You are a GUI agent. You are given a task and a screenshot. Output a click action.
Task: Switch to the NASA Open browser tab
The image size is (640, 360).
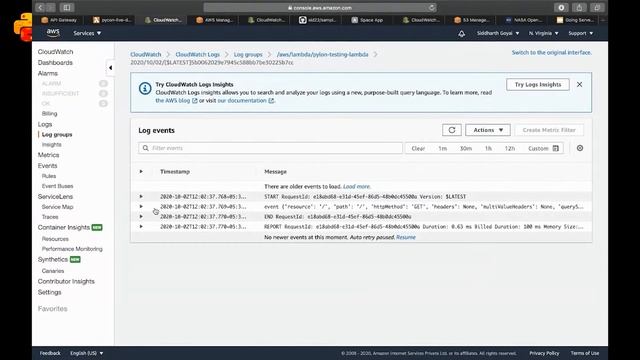[524, 20]
